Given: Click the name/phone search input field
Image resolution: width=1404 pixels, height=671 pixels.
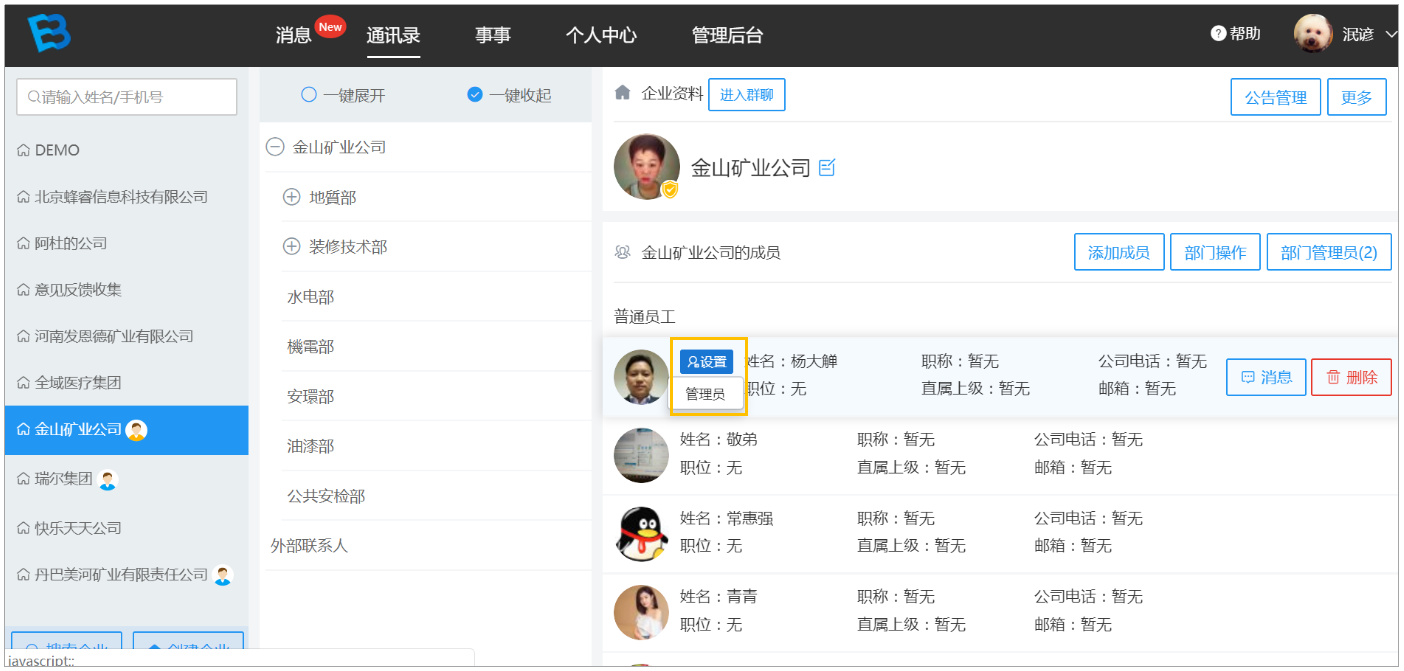Looking at the screenshot, I should [x=127, y=97].
